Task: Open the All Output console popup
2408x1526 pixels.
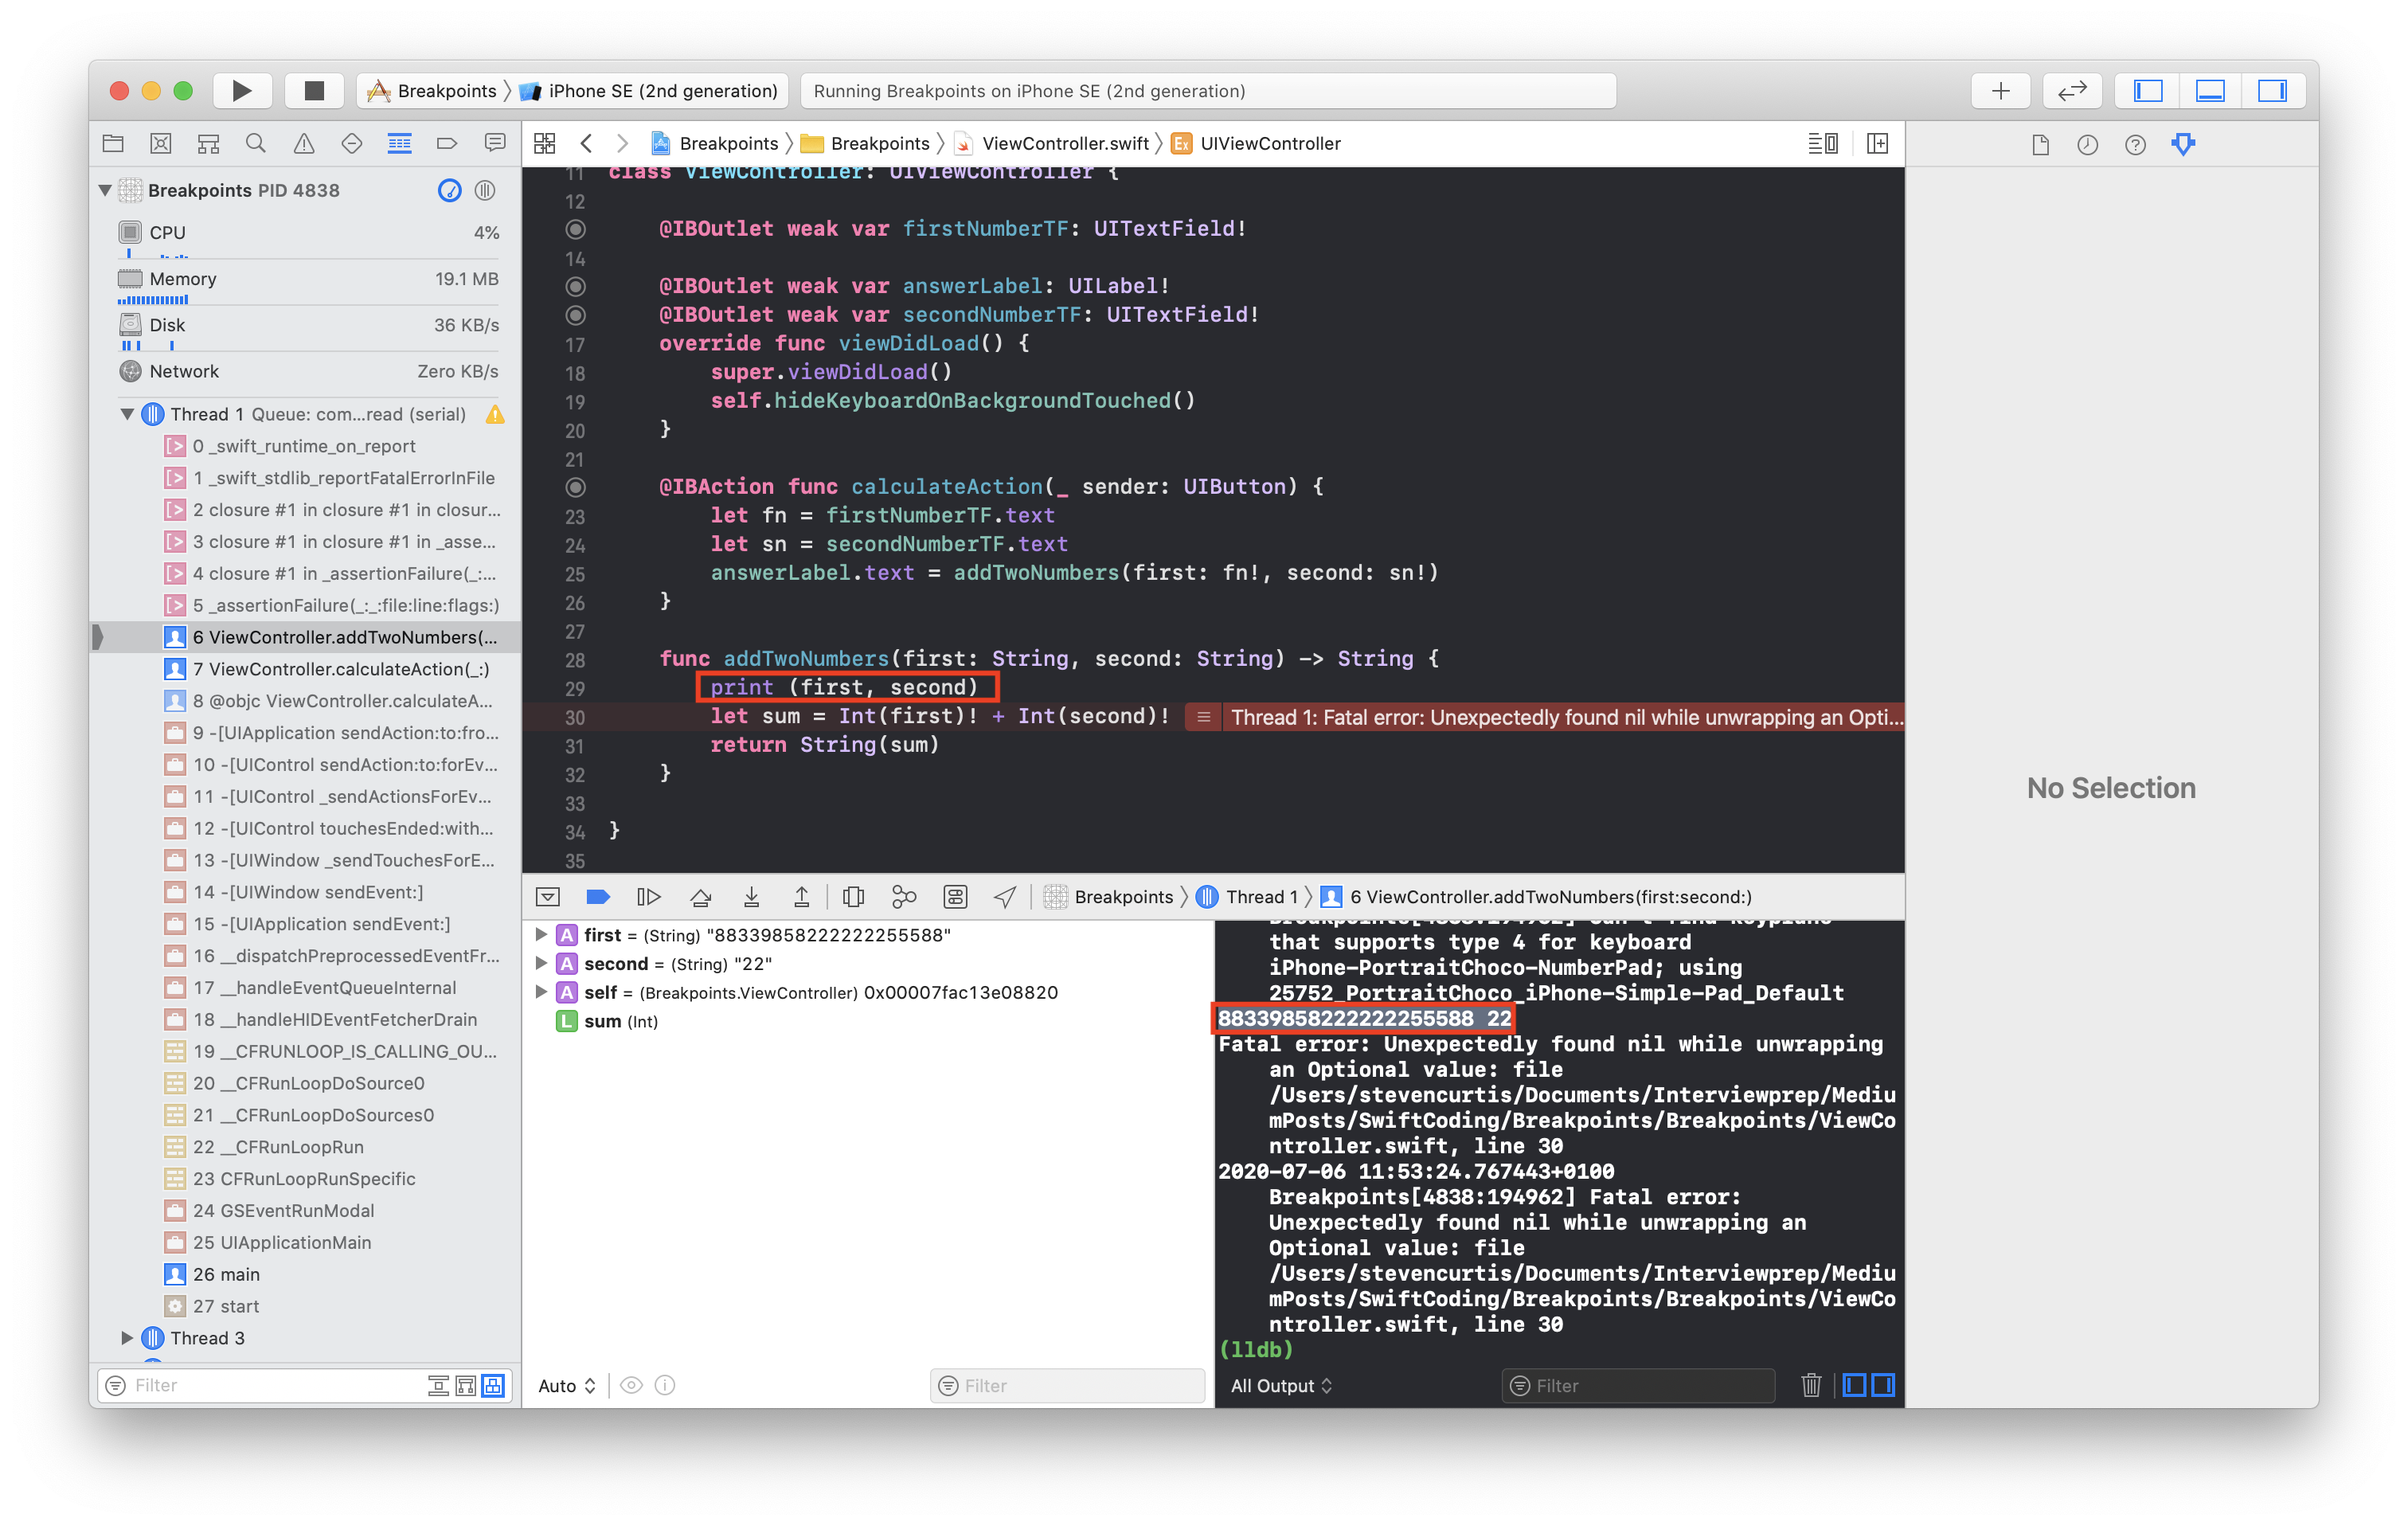Action: [1281, 1386]
